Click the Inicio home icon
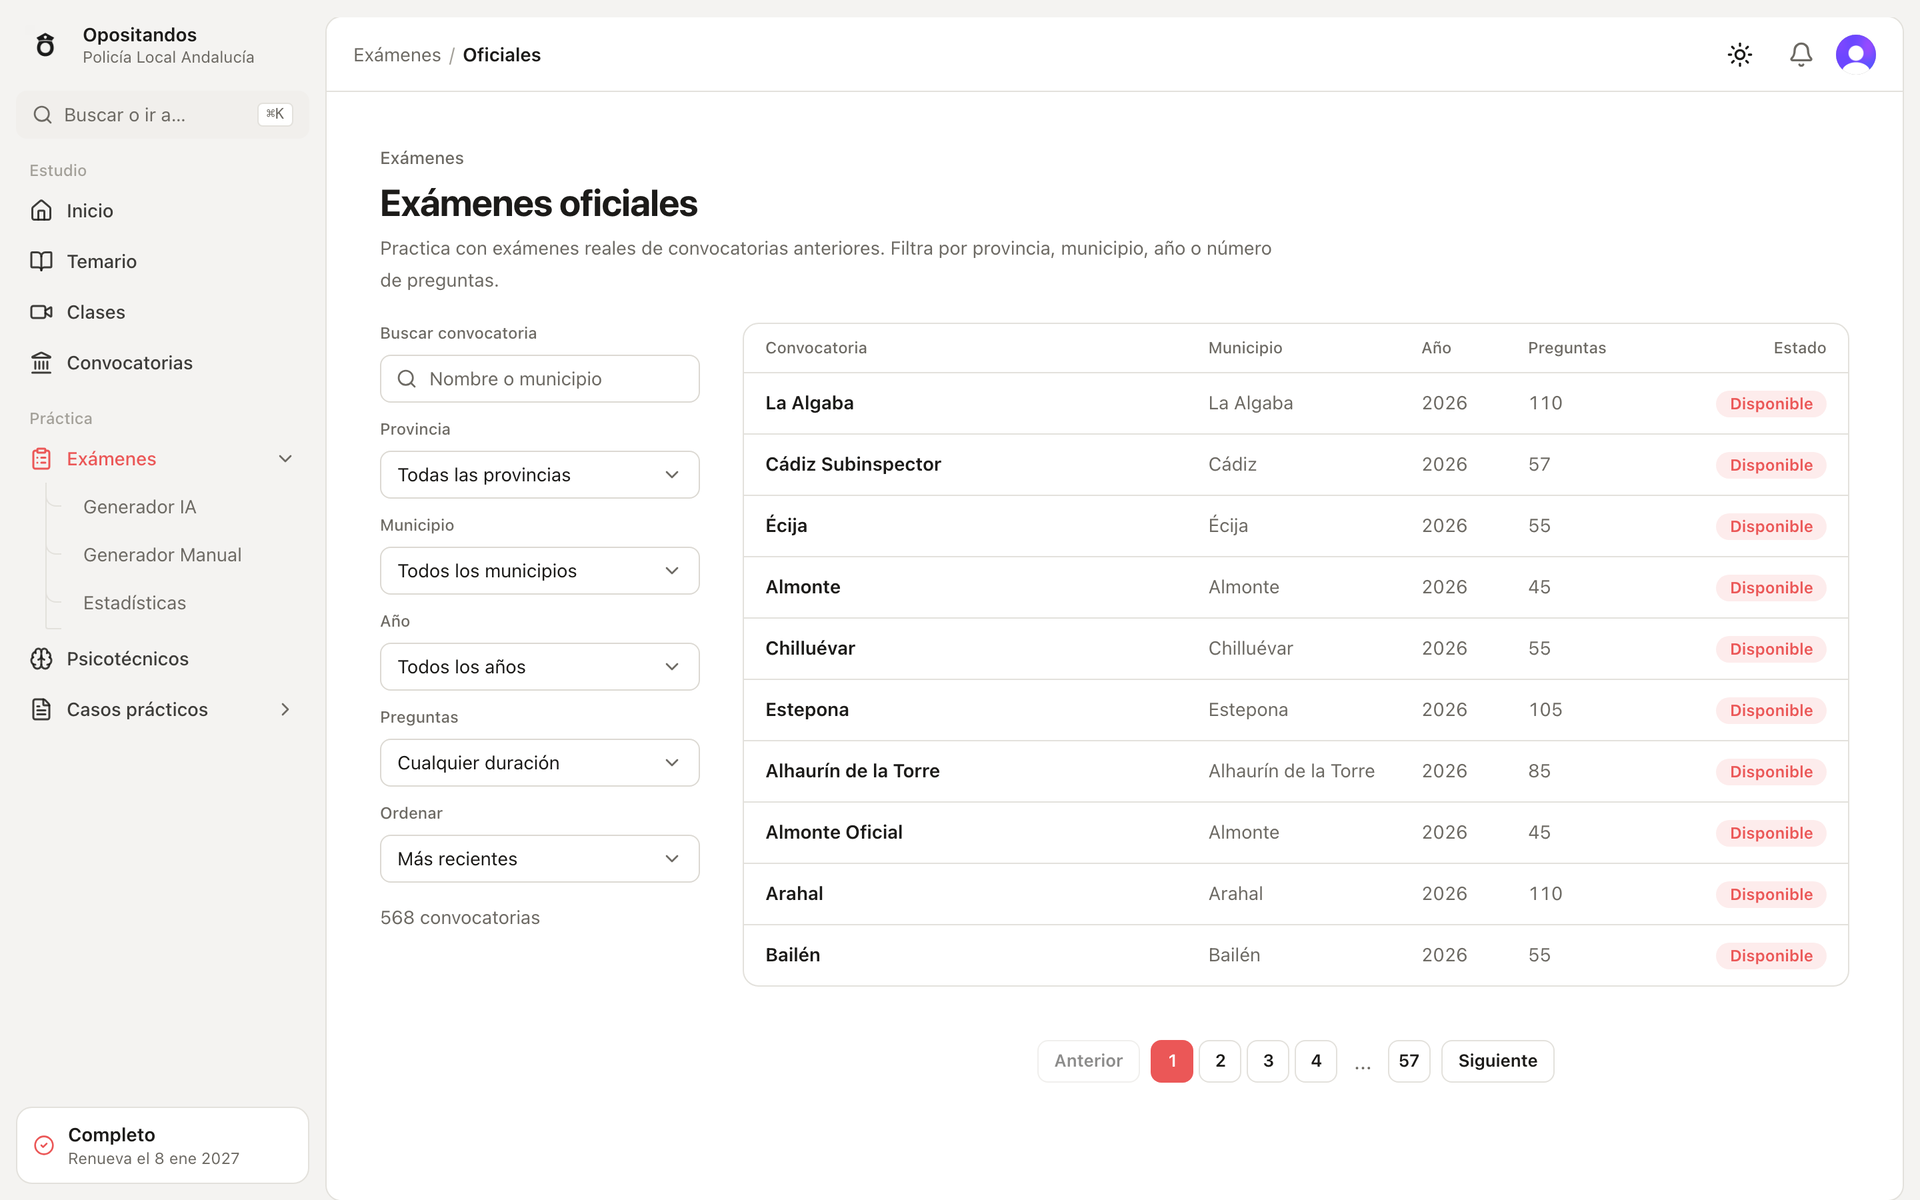This screenshot has width=1920, height=1200. 41,210
